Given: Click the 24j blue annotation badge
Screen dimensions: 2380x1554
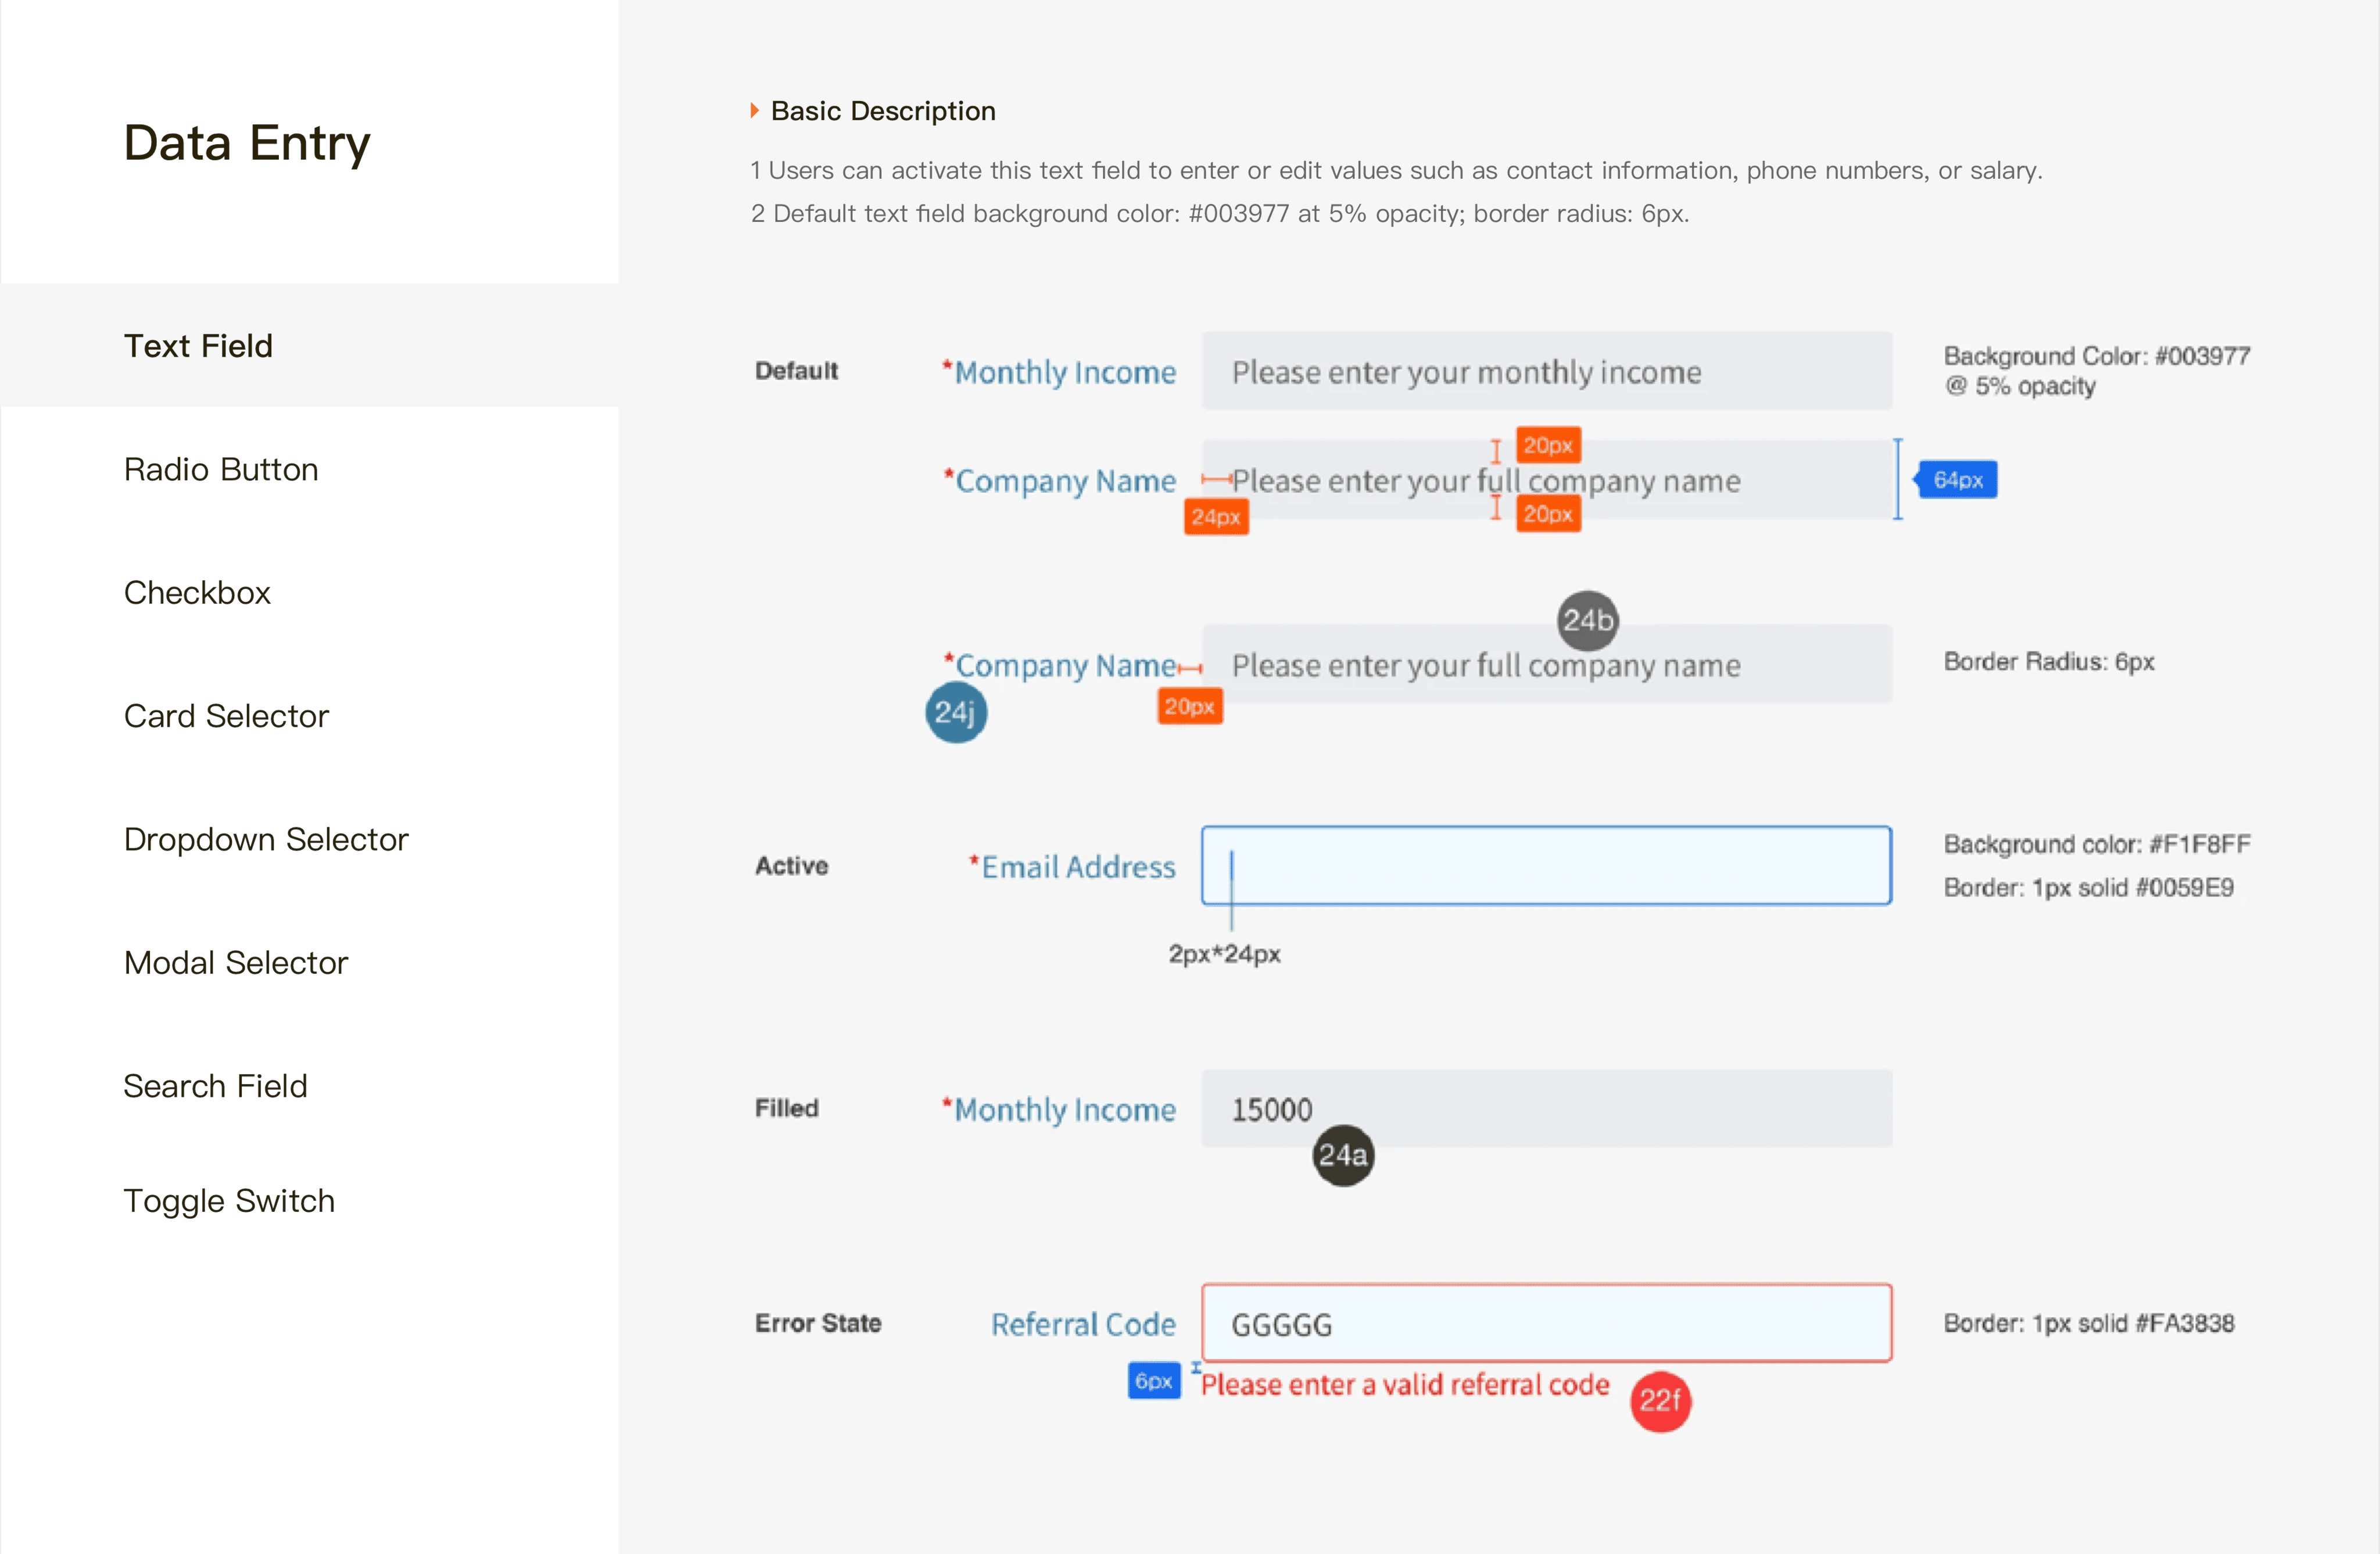Looking at the screenshot, I should pos(956,712).
